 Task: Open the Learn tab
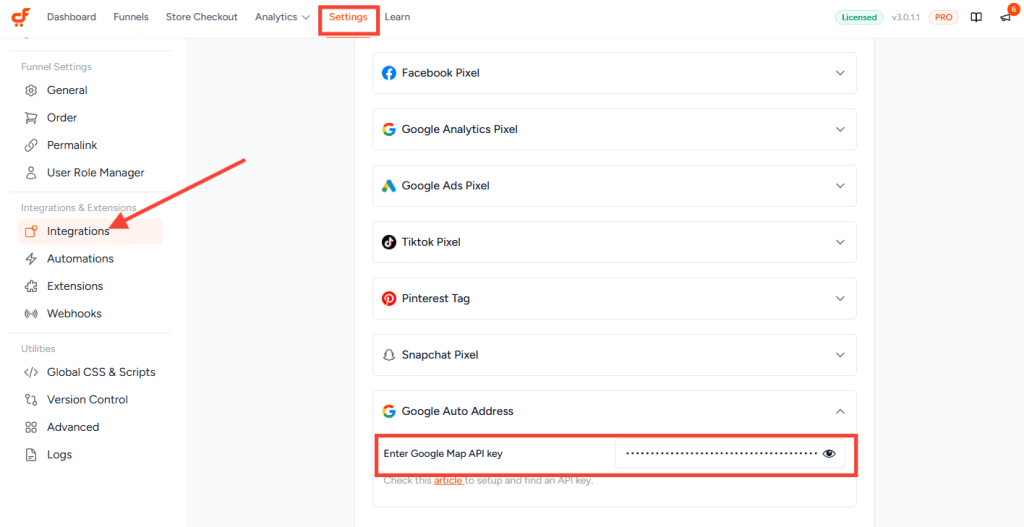pos(397,17)
